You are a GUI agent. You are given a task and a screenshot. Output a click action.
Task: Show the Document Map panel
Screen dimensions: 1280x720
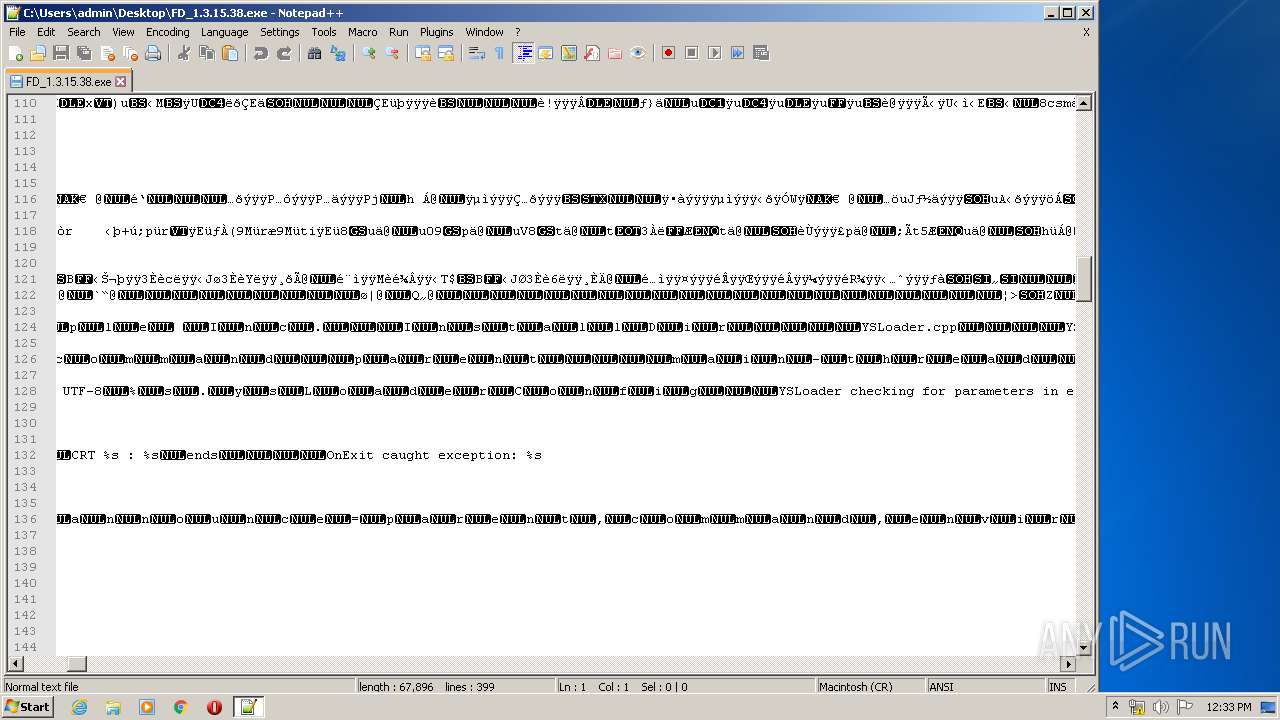[x=569, y=53]
